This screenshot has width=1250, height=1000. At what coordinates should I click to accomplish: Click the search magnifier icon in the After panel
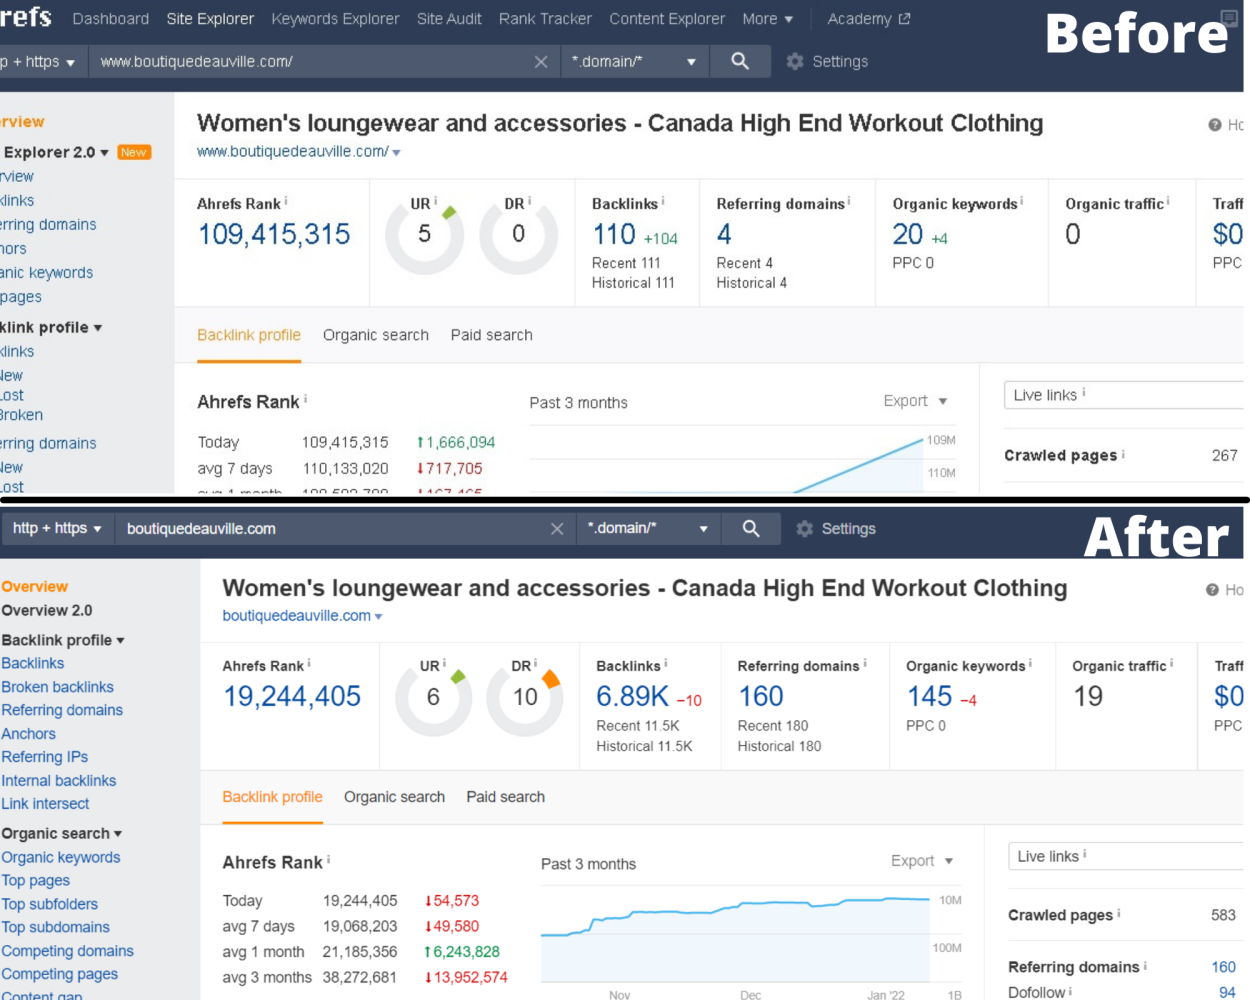751,528
